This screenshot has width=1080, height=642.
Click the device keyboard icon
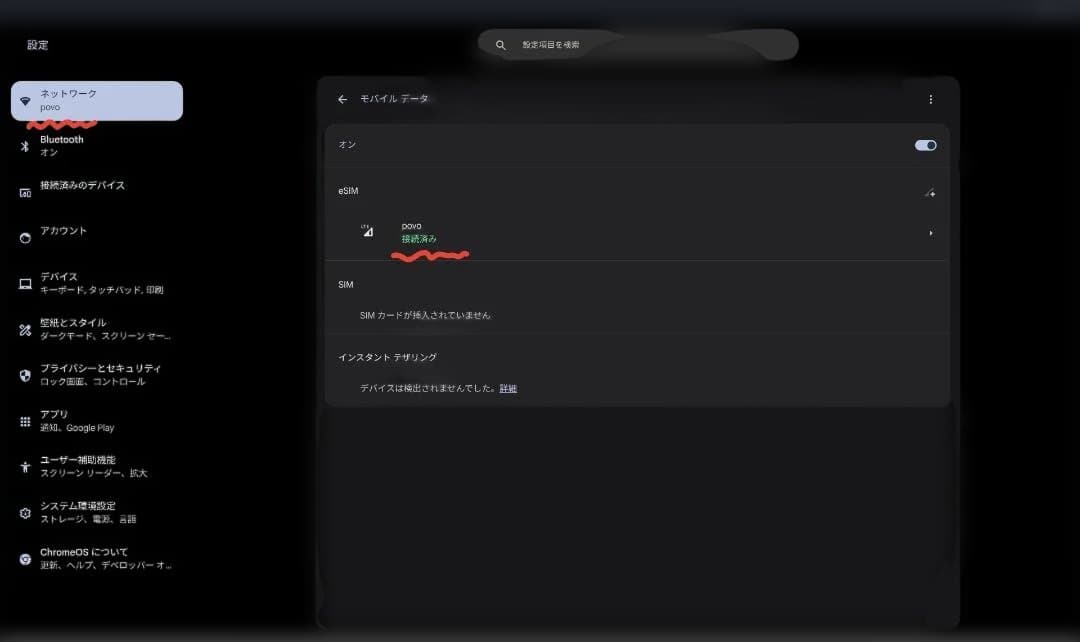(x=24, y=281)
